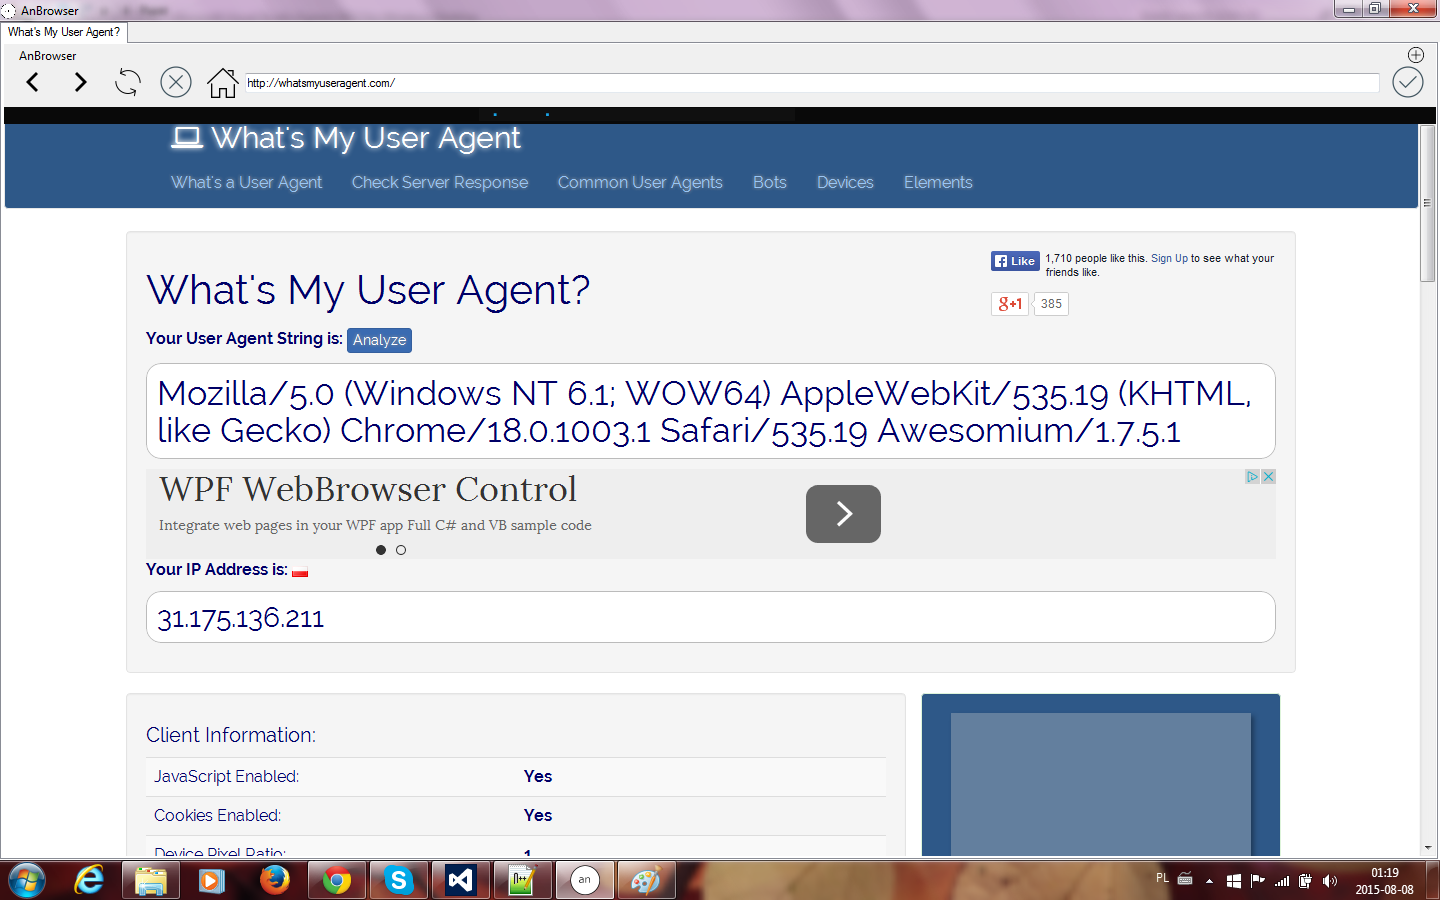Click the PL language indicator
The height and width of the screenshot is (900, 1440).
tap(1162, 878)
